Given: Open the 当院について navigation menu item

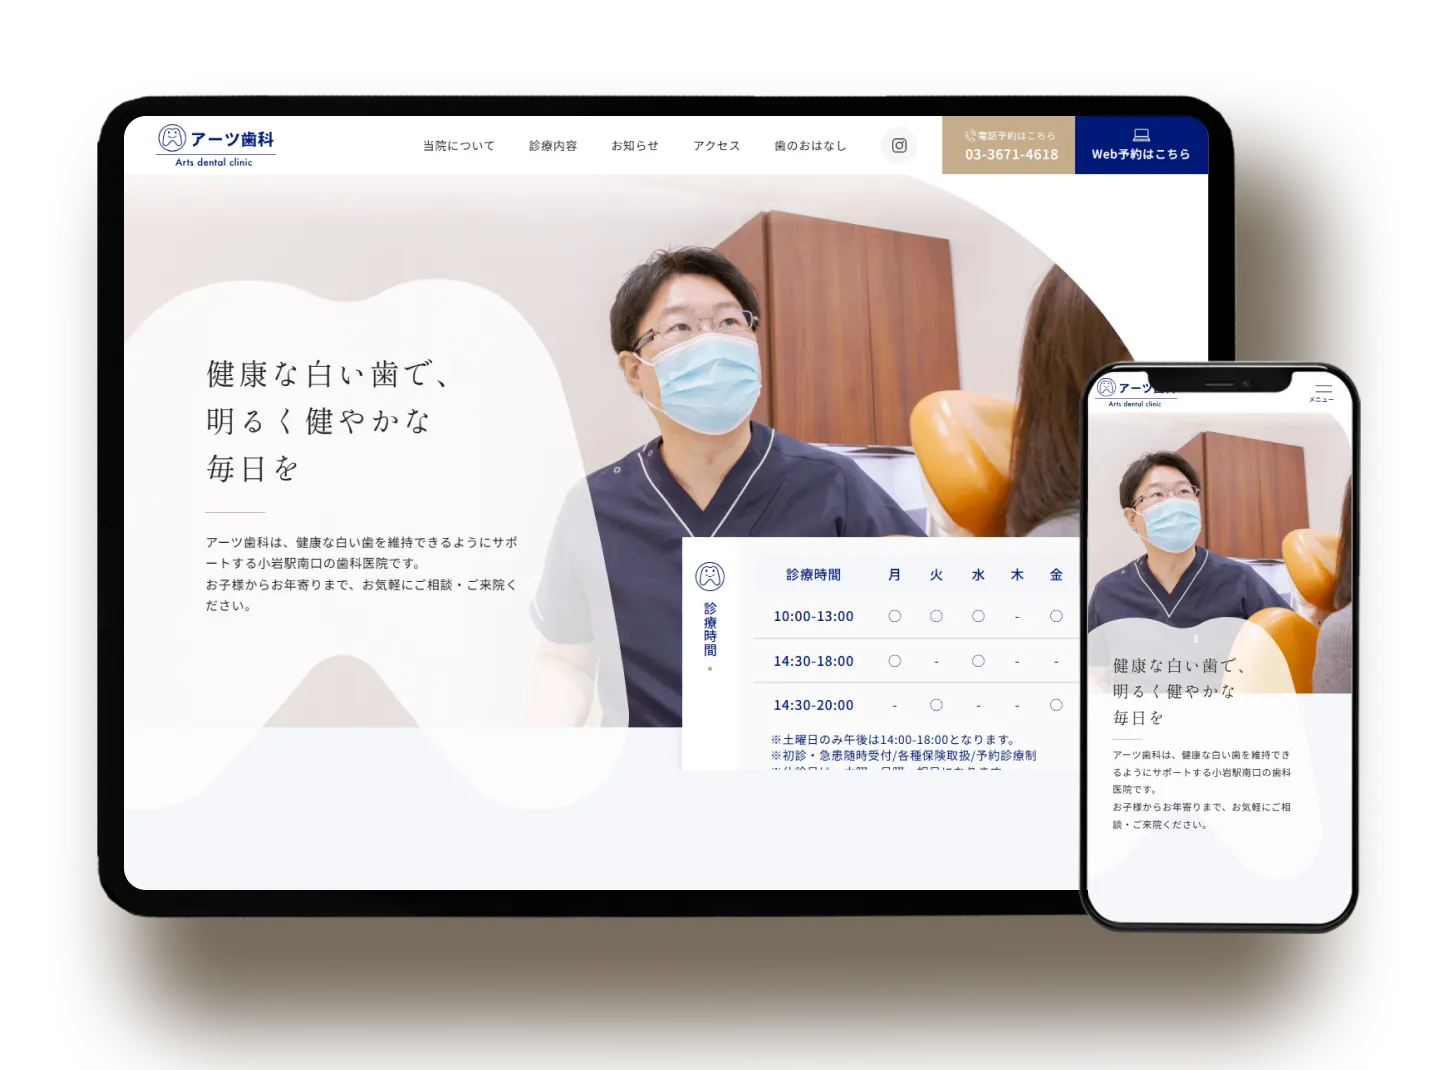Looking at the screenshot, I should (x=457, y=145).
